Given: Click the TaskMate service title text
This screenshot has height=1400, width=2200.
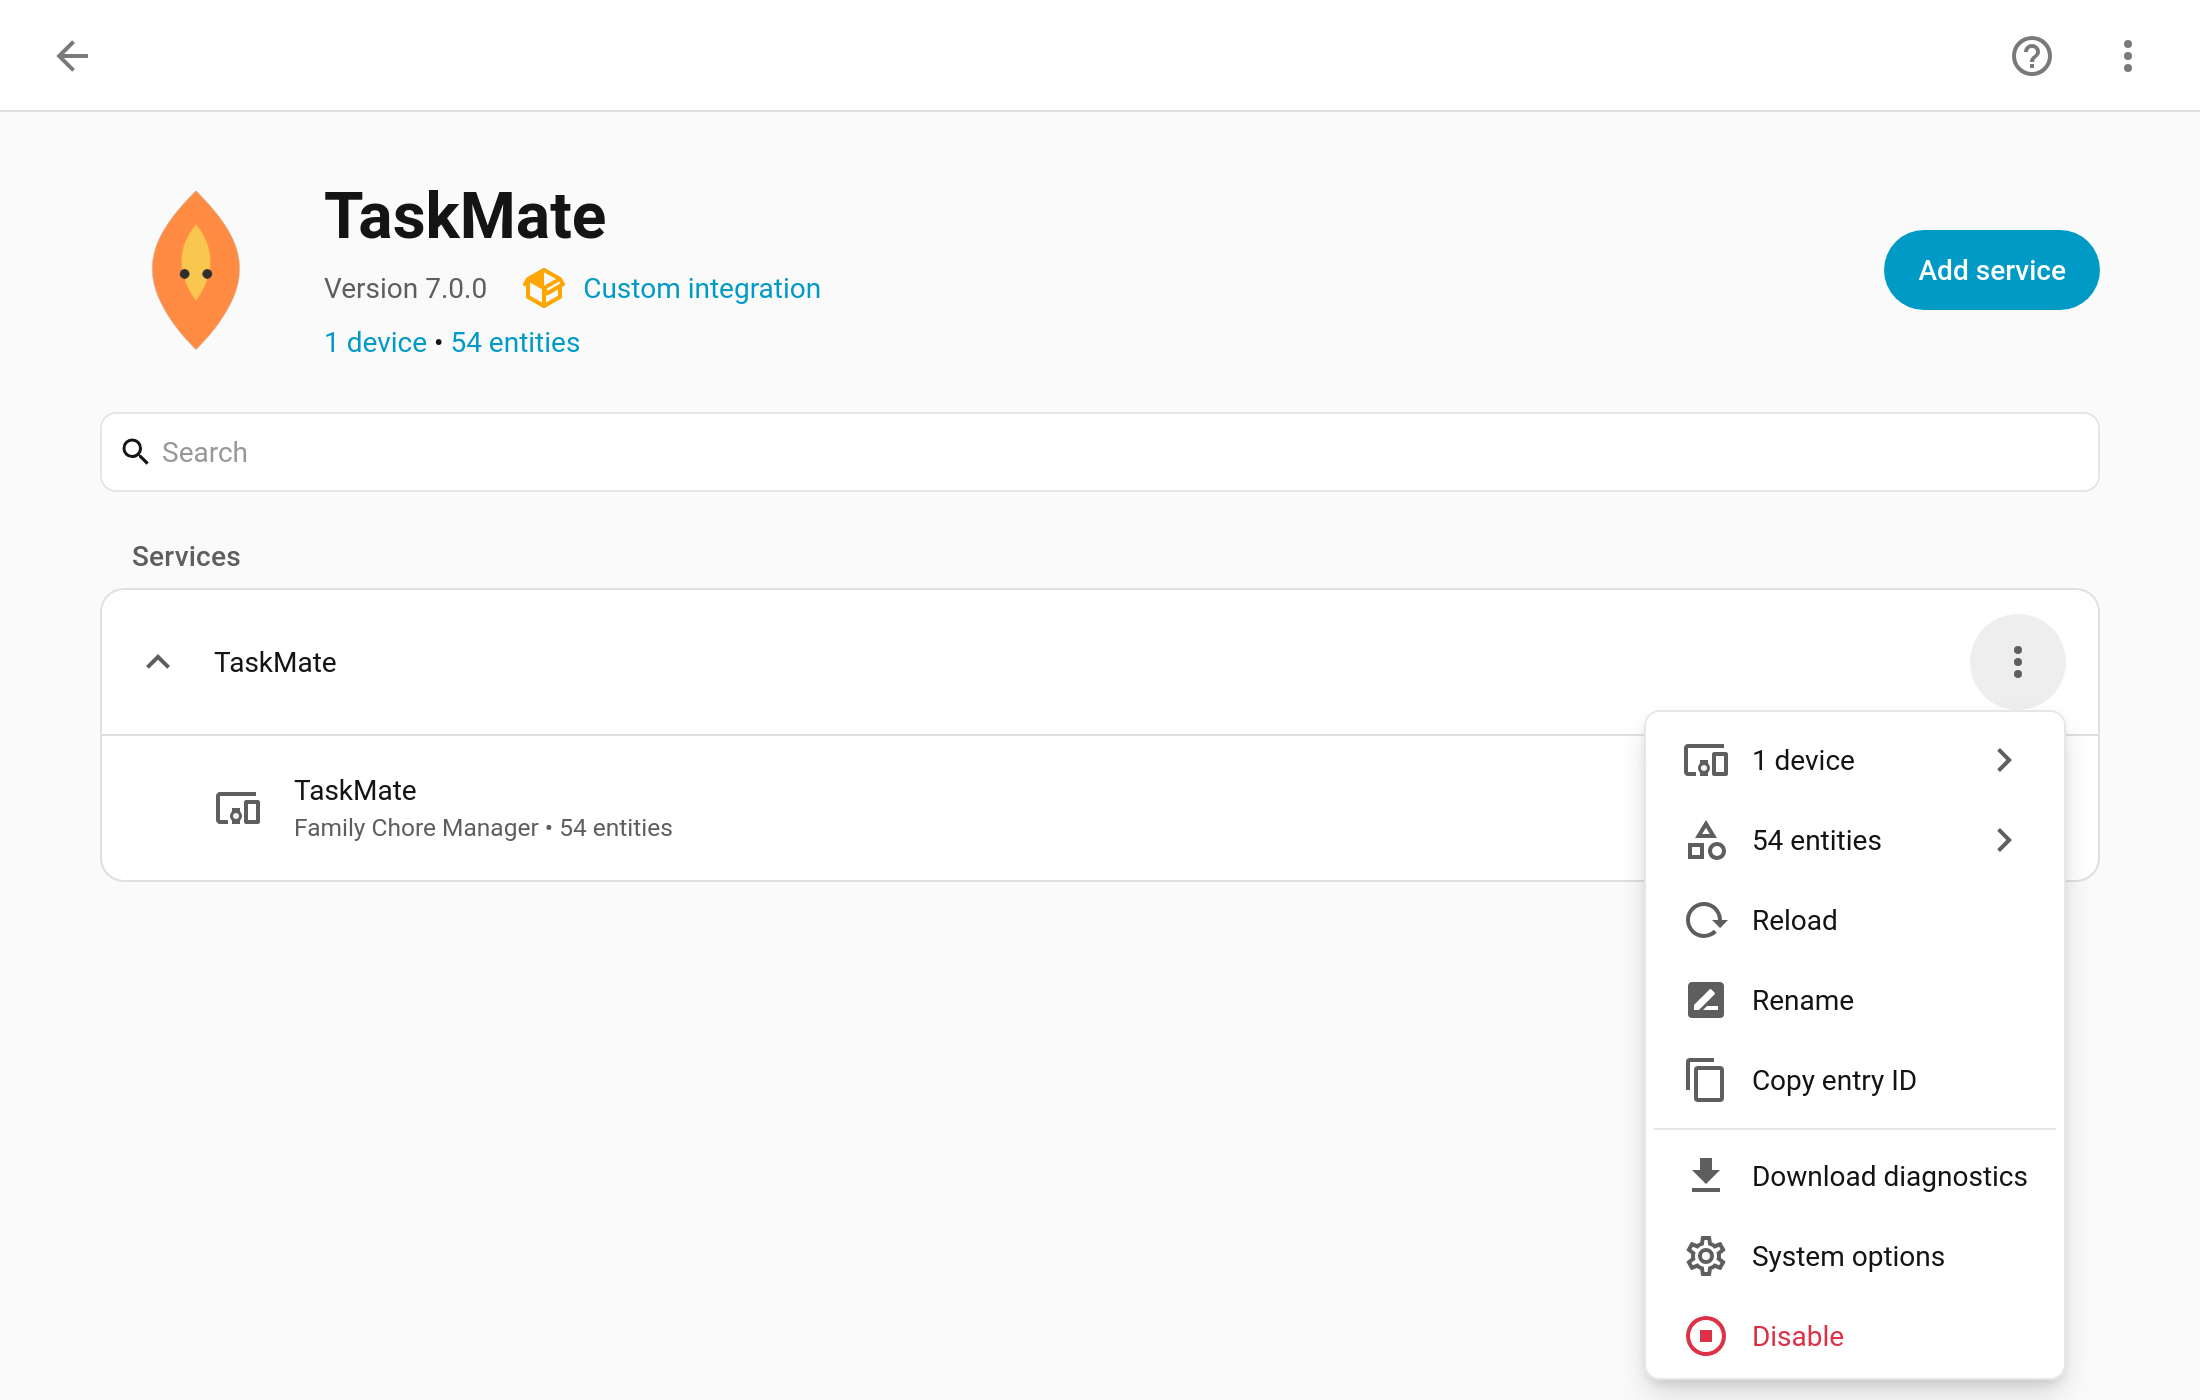Looking at the screenshot, I should coord(275,662).
